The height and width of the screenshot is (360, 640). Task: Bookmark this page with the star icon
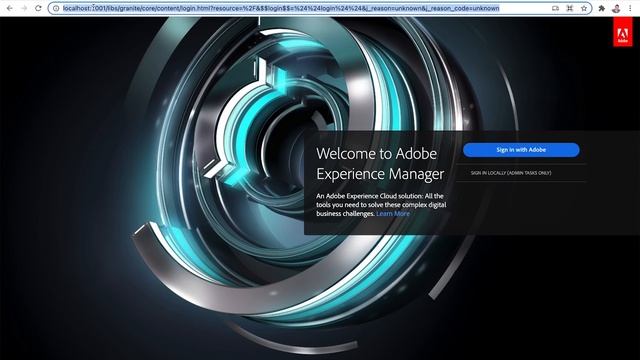click(x=584, y=8)
